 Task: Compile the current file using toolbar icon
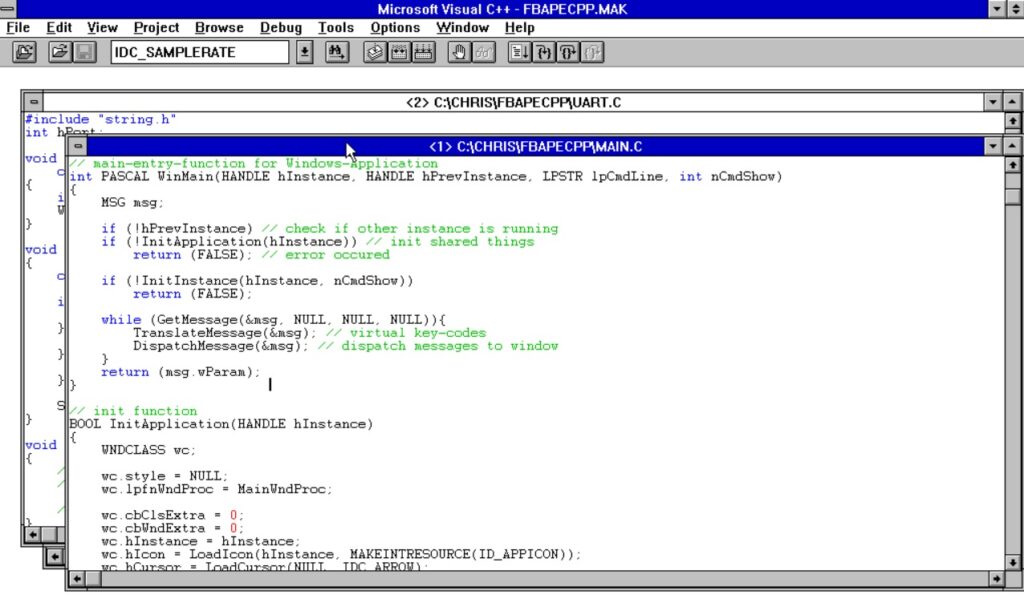pos(375,53)
